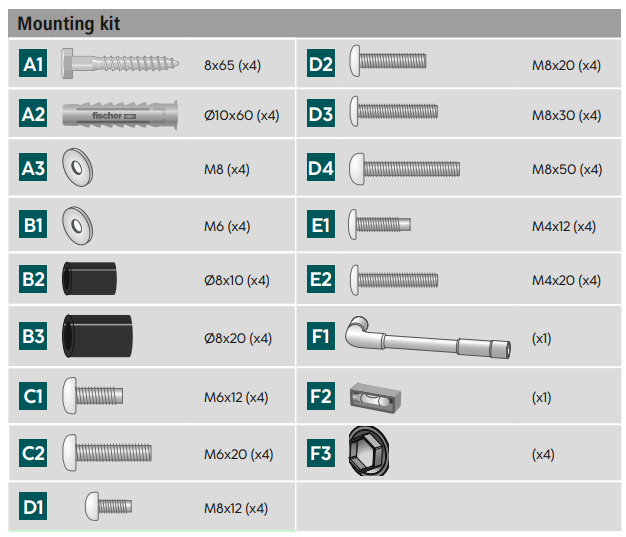Select the spirit level icon in row F2
The height and width of the screenshot is (537, 626).
point(374,397)
